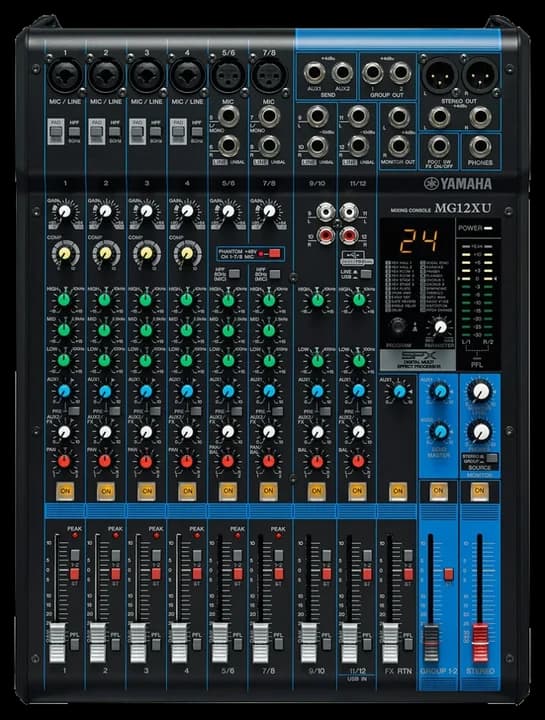Click the GROUP OUT 2 jack

tap(400, 72)
